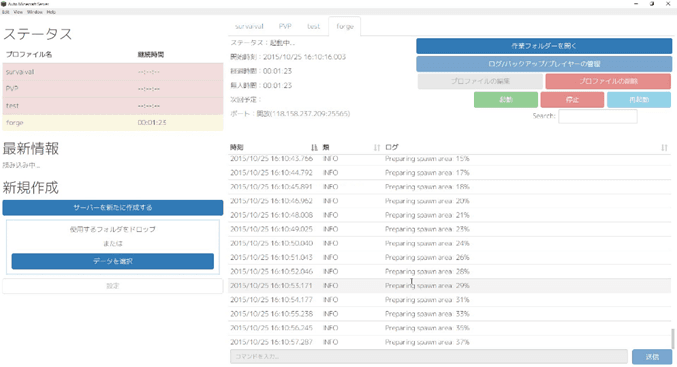Click ステータス：起動中 status text
This screenshot has height=367, width=677.
point(263,43)
